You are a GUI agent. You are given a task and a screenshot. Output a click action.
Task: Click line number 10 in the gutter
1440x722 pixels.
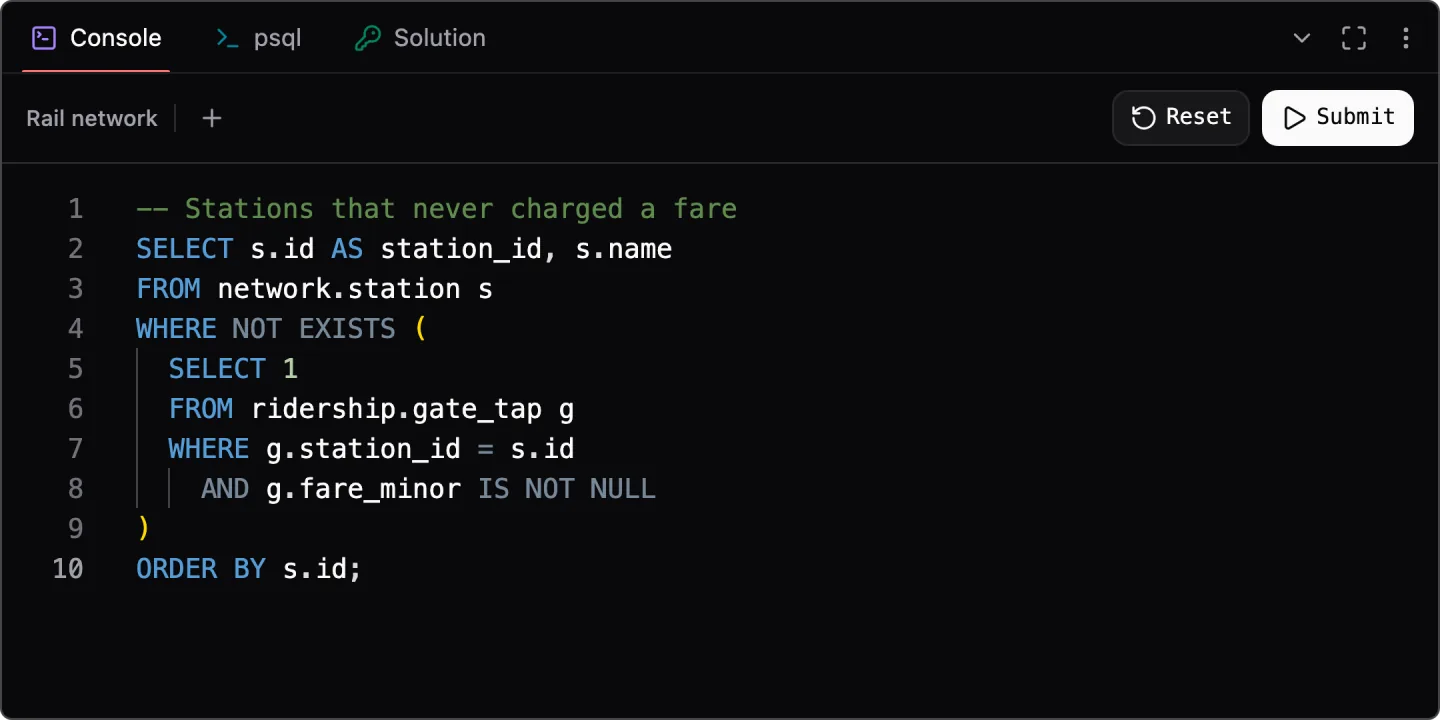(68, 569)
